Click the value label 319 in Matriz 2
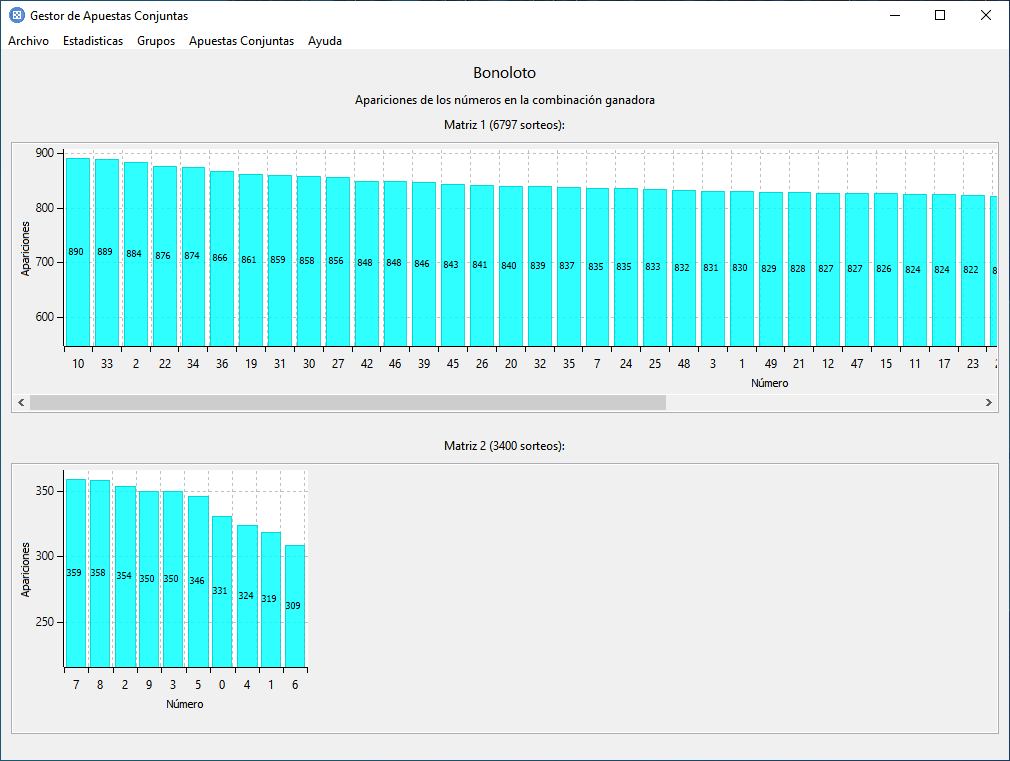Image resolution: width=1010 pixels, height=761 pixels. coord(269,599)
